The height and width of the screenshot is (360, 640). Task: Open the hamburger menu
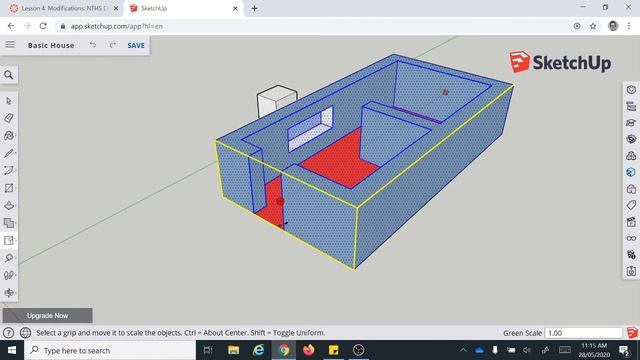coord(10,44)
